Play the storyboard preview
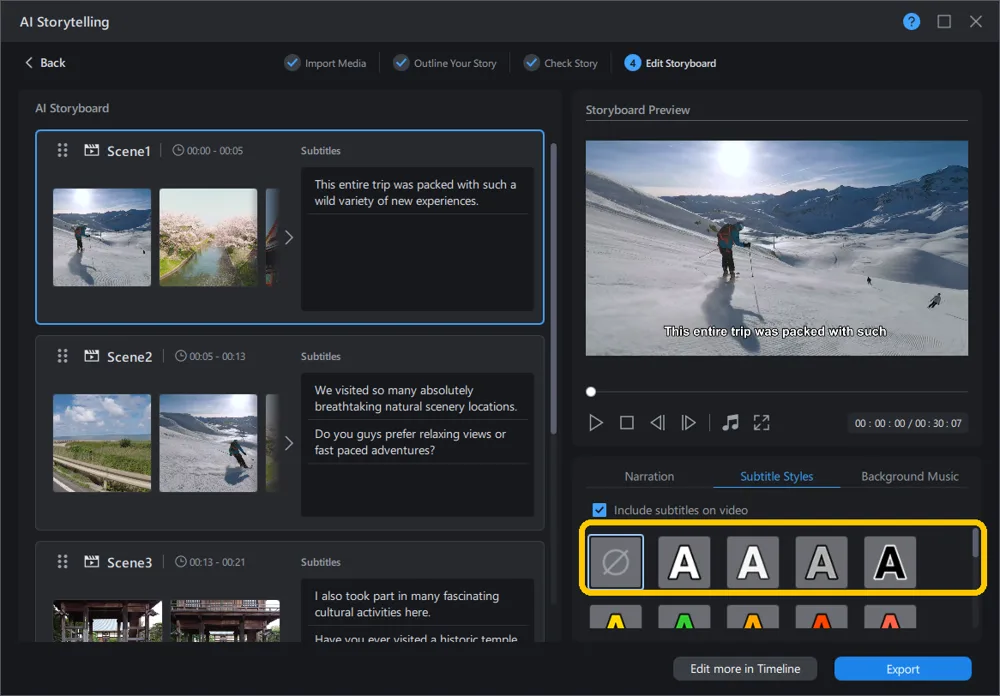This screenshot has height=696, width=1000. [x=596, y=422]
